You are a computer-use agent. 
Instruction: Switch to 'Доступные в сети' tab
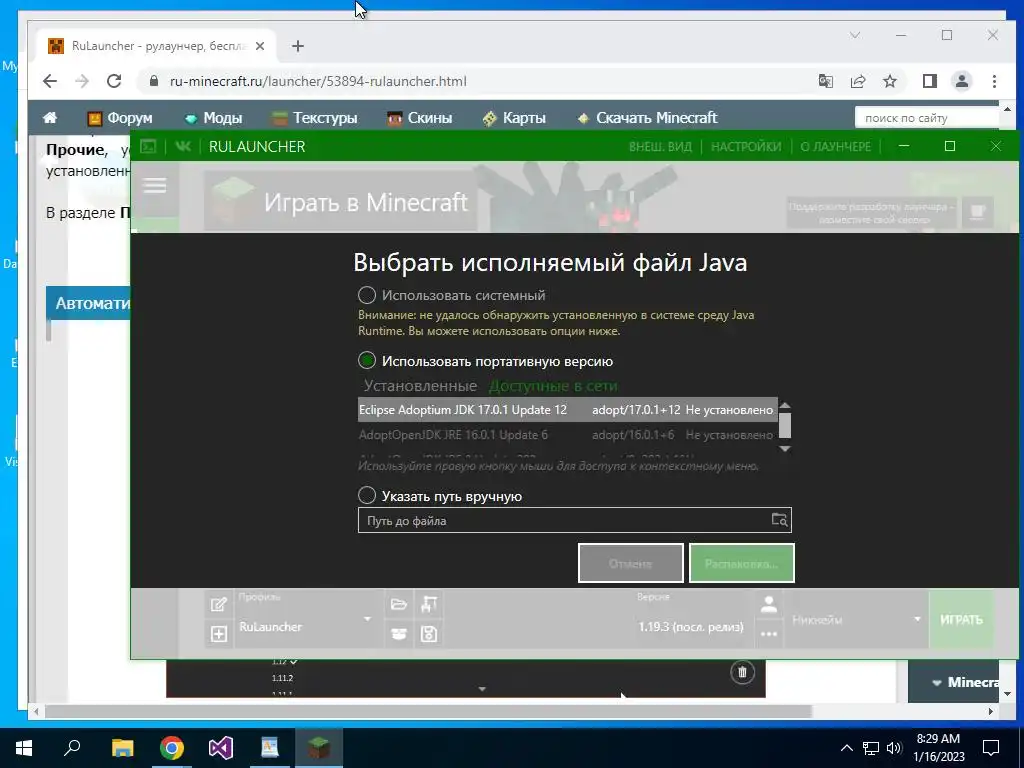pos(553,386)
